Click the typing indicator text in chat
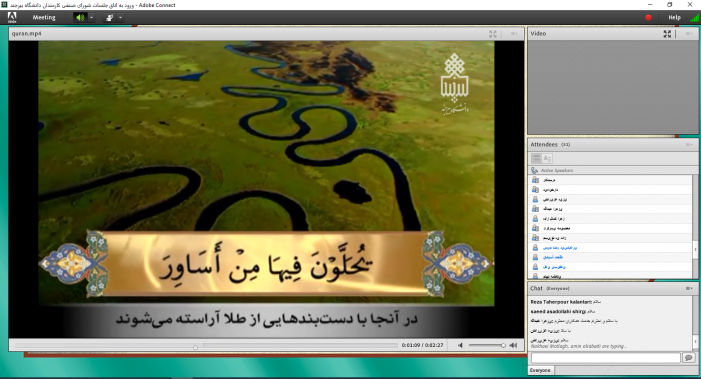The height and width of the screenshot is (379, 701). click(579, 346)
